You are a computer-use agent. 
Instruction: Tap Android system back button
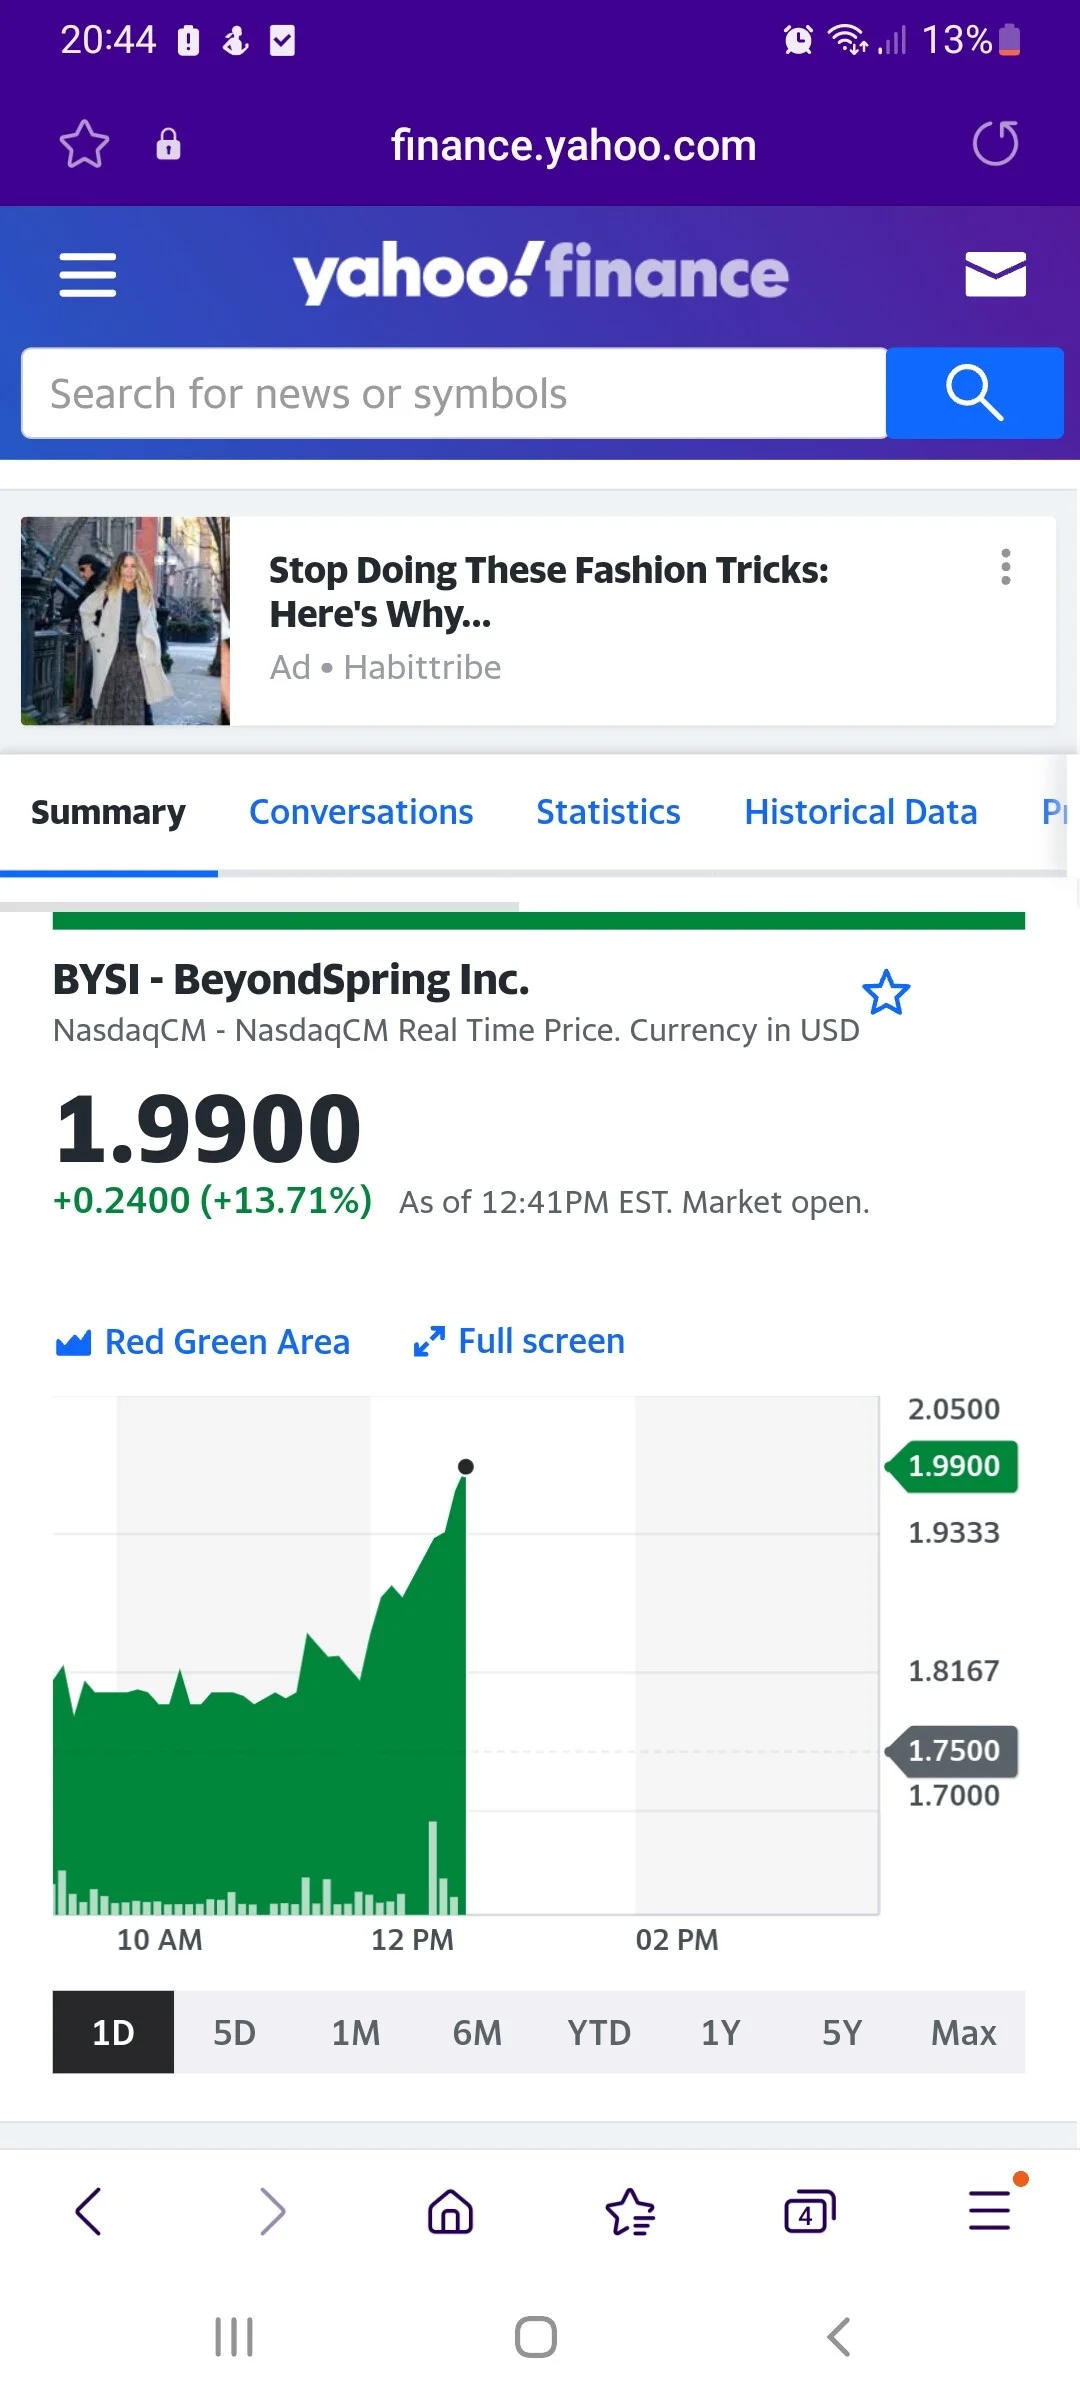tap(839, 2337)
